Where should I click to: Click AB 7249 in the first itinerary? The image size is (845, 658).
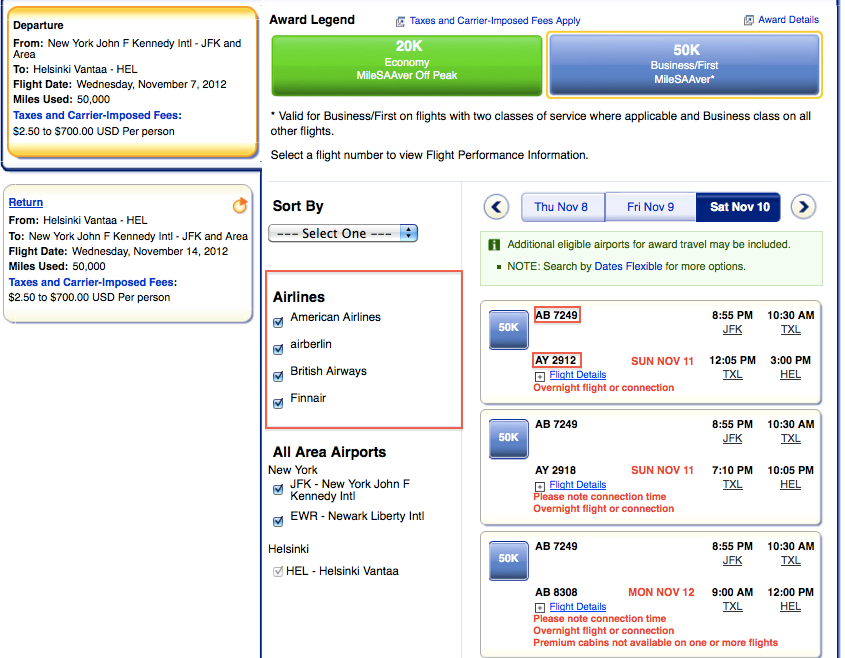pos(557,315)
